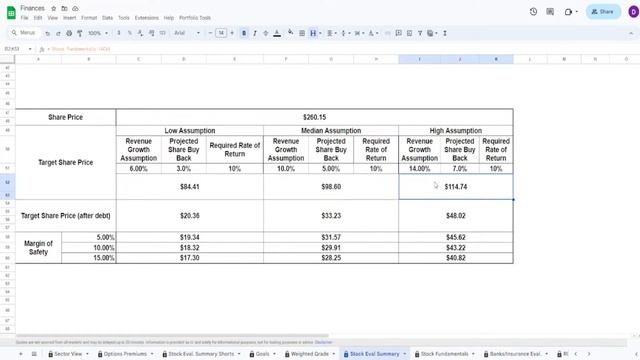Toggle Strikethrough formatting
The image size is (640, 360).
pos(266,33)
